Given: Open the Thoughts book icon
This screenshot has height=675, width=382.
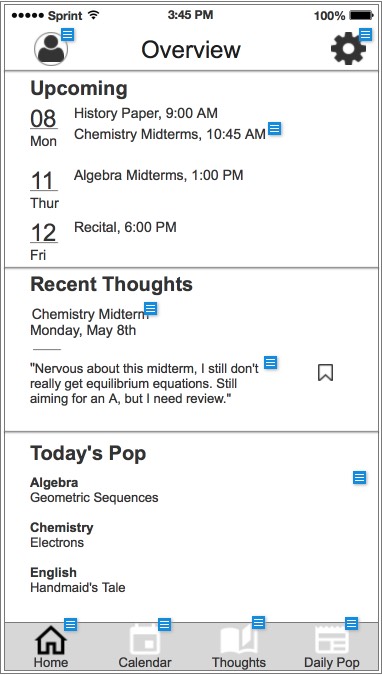Looking at the screenshot, I should (x=239, y=641).
